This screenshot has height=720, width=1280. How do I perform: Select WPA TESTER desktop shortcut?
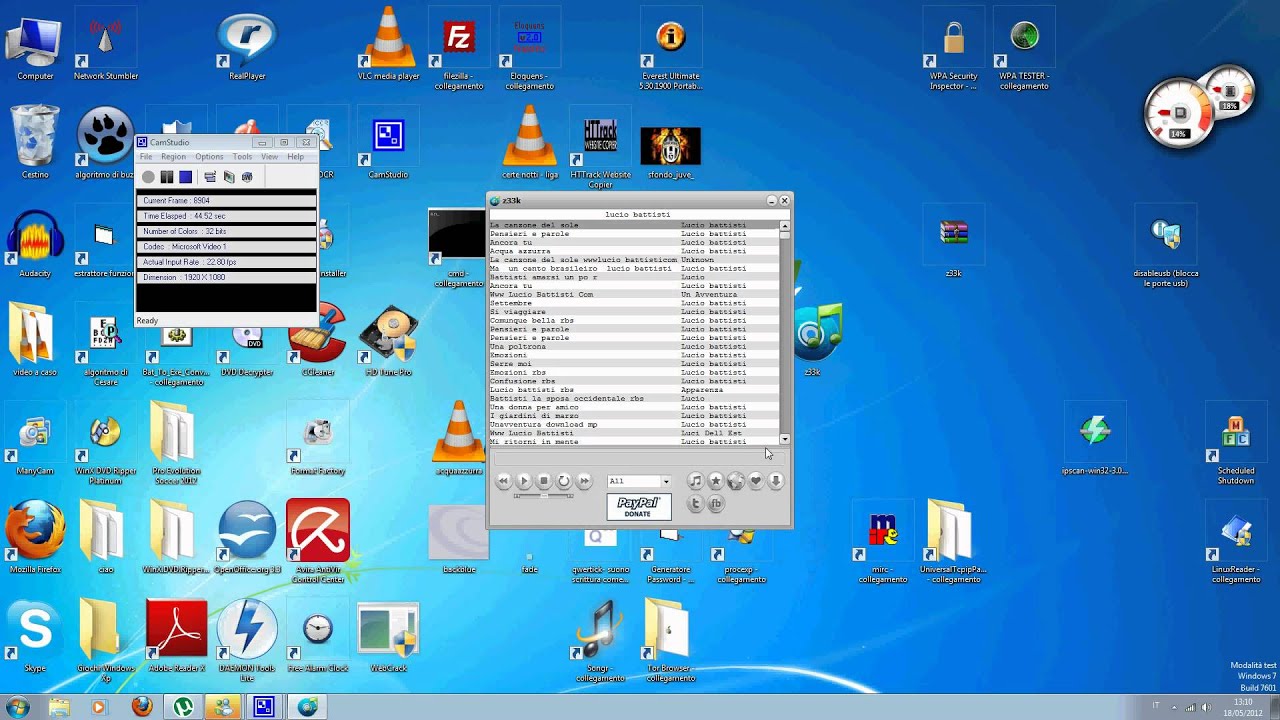(1024, 50)
